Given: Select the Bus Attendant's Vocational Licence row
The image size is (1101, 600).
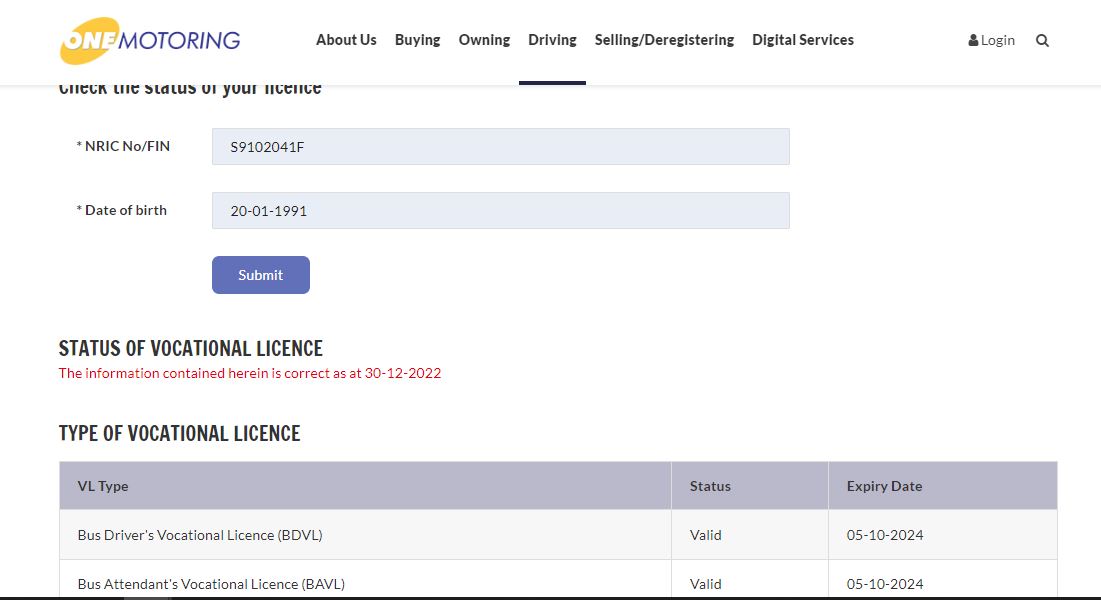Looking at the screenshot, I should tap(211, 584).
